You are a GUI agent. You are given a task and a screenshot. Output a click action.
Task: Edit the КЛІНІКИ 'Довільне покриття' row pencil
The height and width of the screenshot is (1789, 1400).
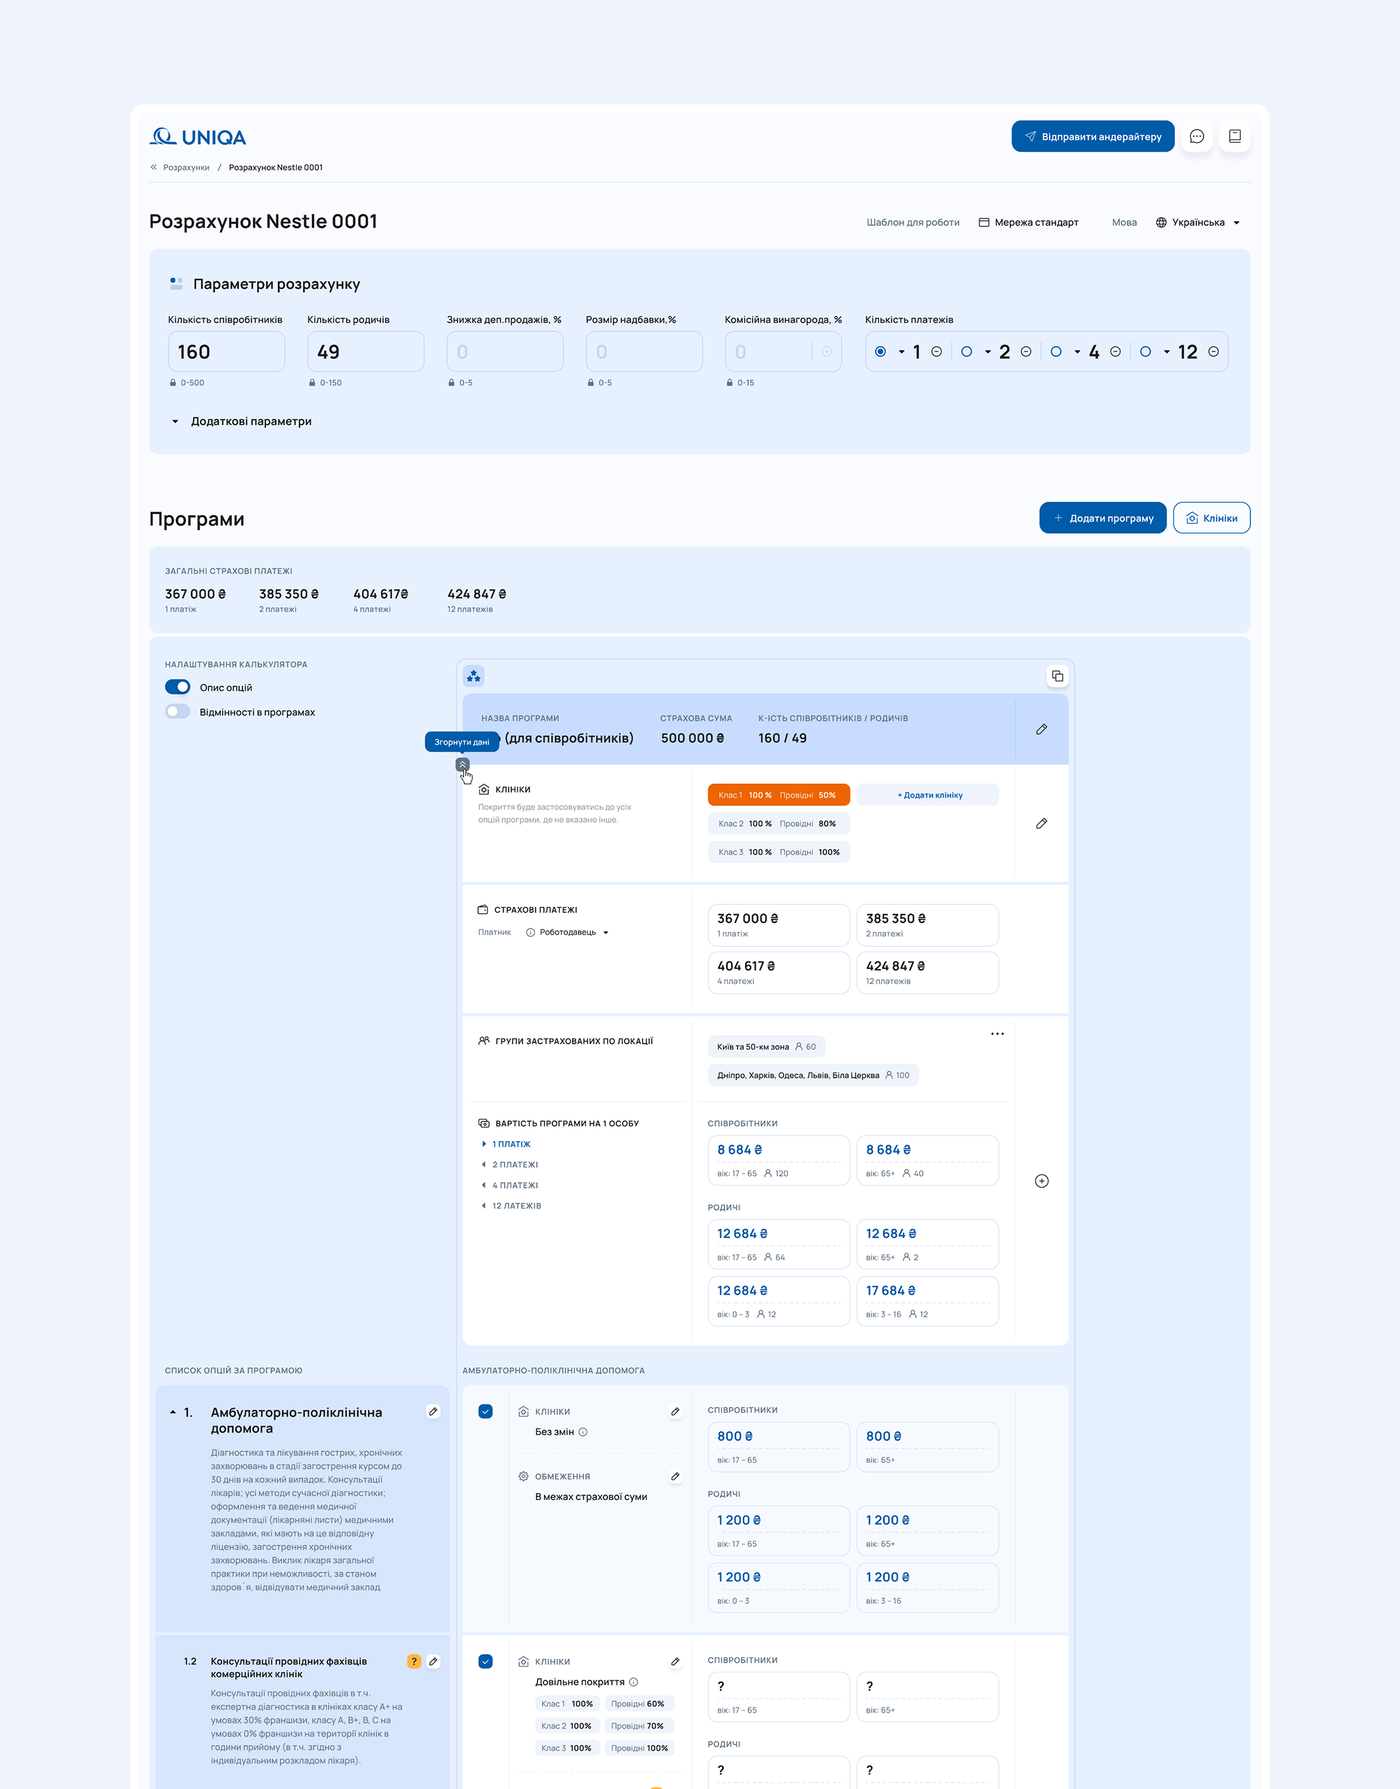(x=675, y=1661)
